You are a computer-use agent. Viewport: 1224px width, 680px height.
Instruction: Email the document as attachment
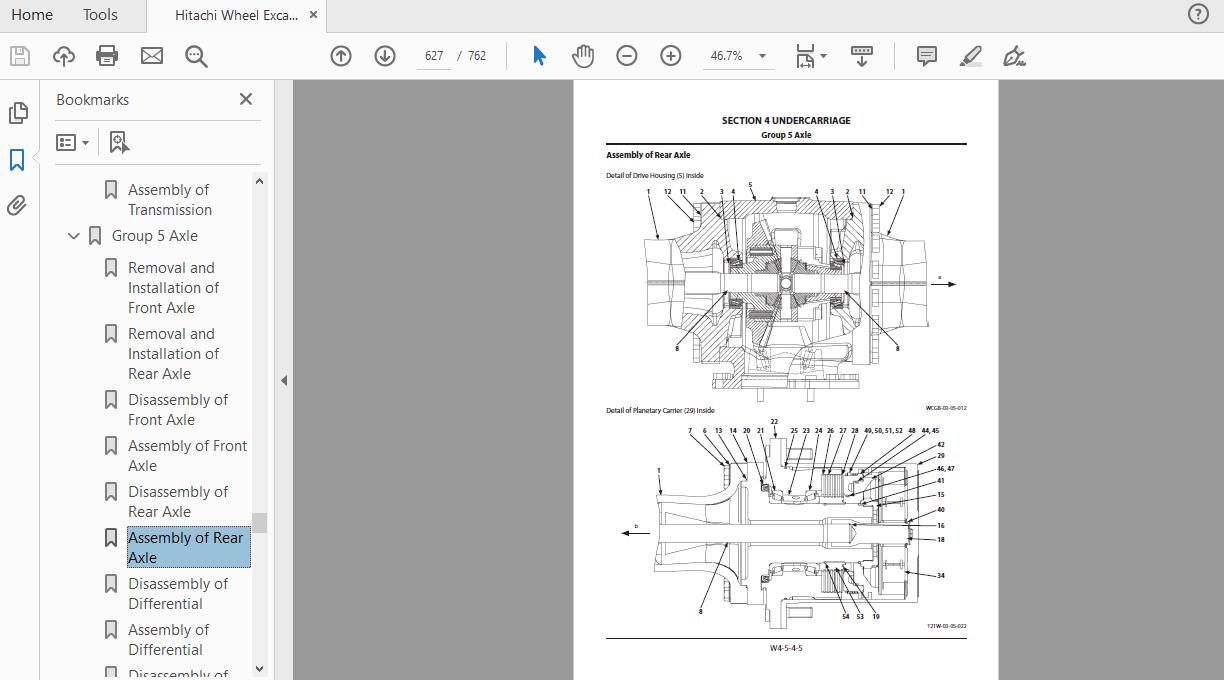coord(152,56)
